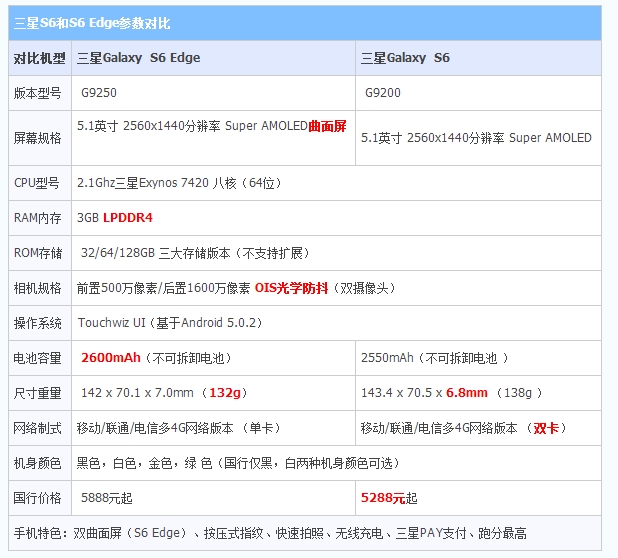Viewport: 618px width, 558px height.
Task: Click the 机身颜色 row label
Action: tap(38, 463)
